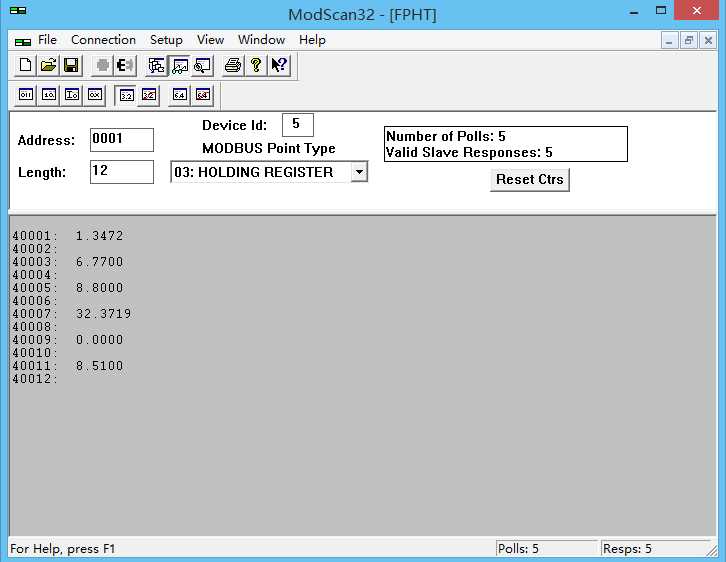Open the File menu
Screen dimensions: 726x562
pos(47,40)
